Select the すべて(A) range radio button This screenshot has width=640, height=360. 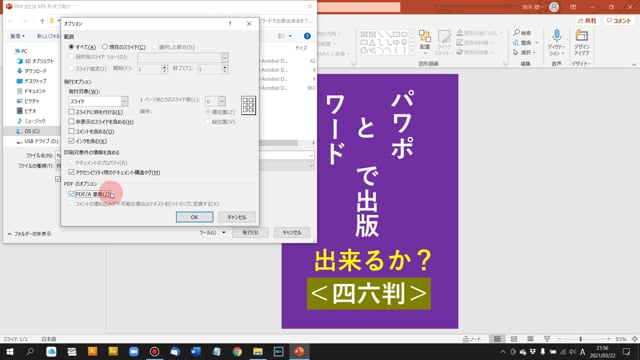pyautogui.click(x=71, y=47)
